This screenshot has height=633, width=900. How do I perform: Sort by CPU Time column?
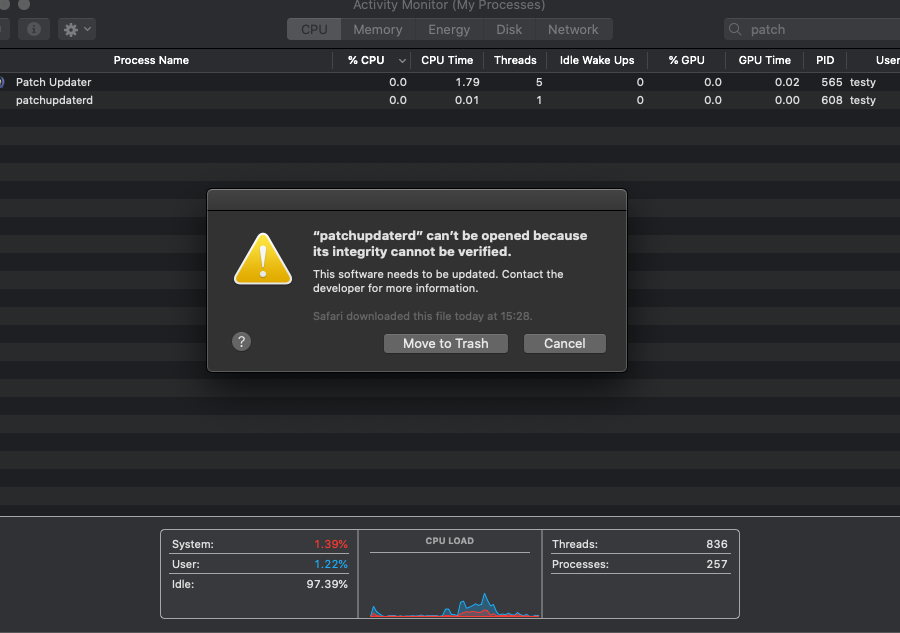447,60
